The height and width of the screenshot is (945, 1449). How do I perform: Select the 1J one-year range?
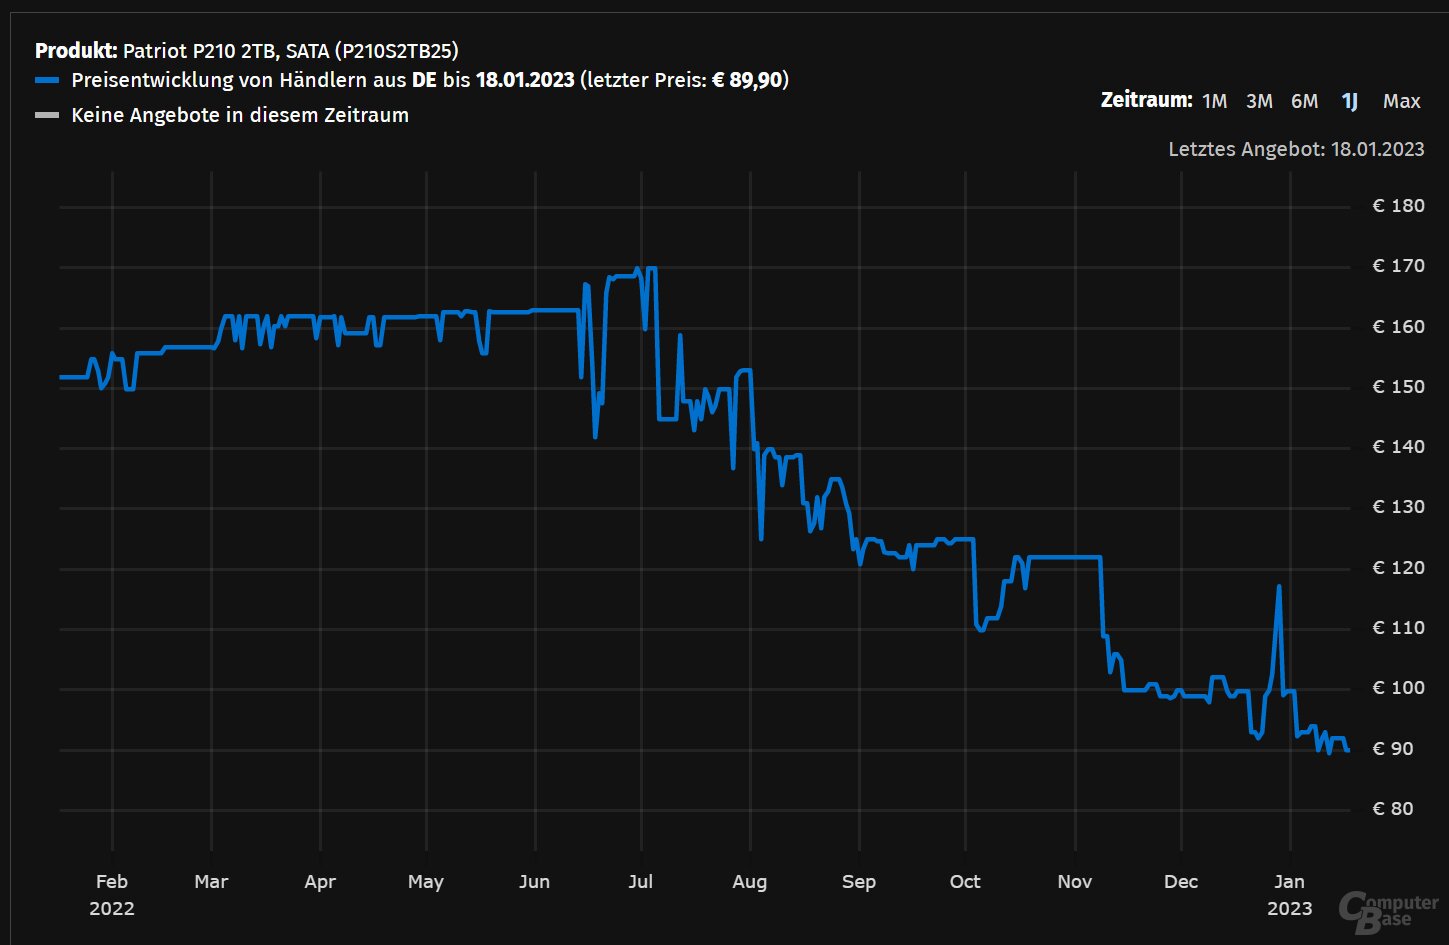1349,101
